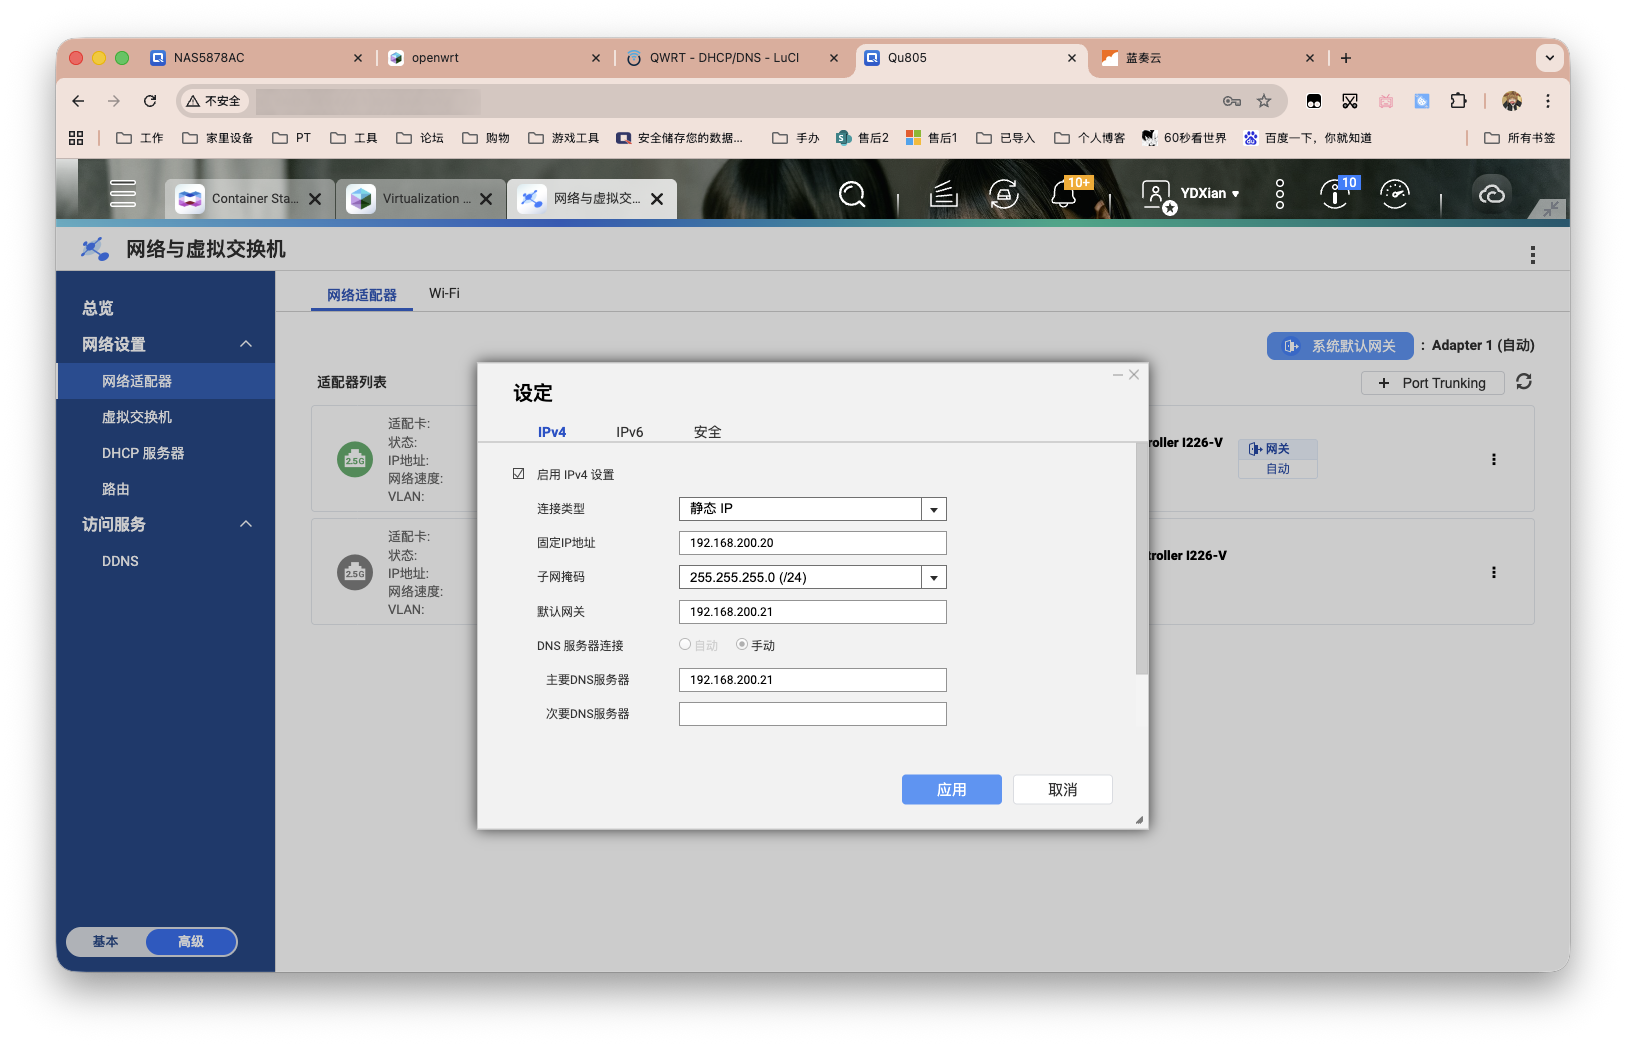The image size is (1626, 1046).
Task: Open the 子网掩码 dropdown
Action: tap(933, 578)
